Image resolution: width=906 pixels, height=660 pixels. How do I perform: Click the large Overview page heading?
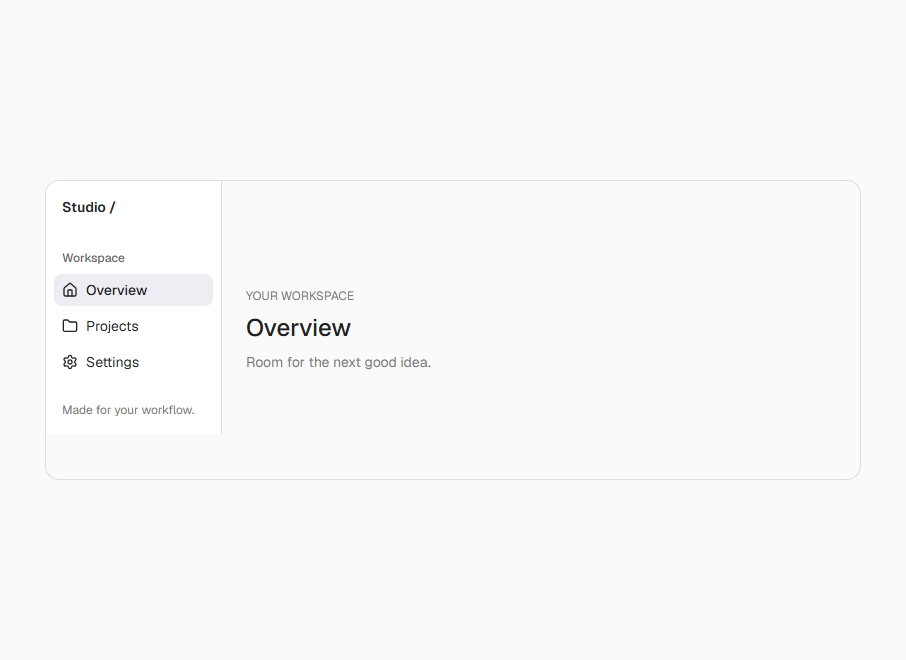[x=298, y=328]
